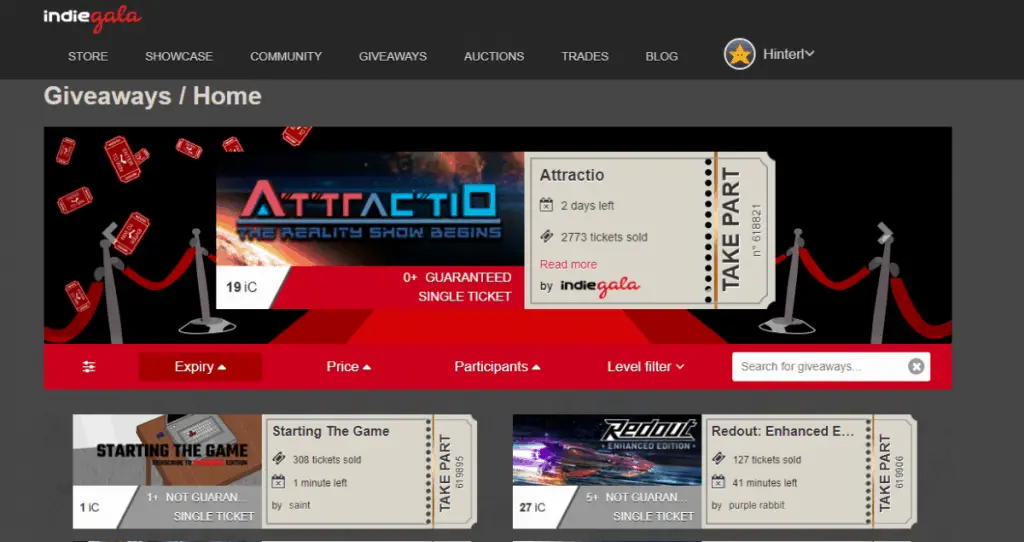Viewport: 1024px width, 542px height.
Task: Open the star user avatar
Action: pos(739,54)
